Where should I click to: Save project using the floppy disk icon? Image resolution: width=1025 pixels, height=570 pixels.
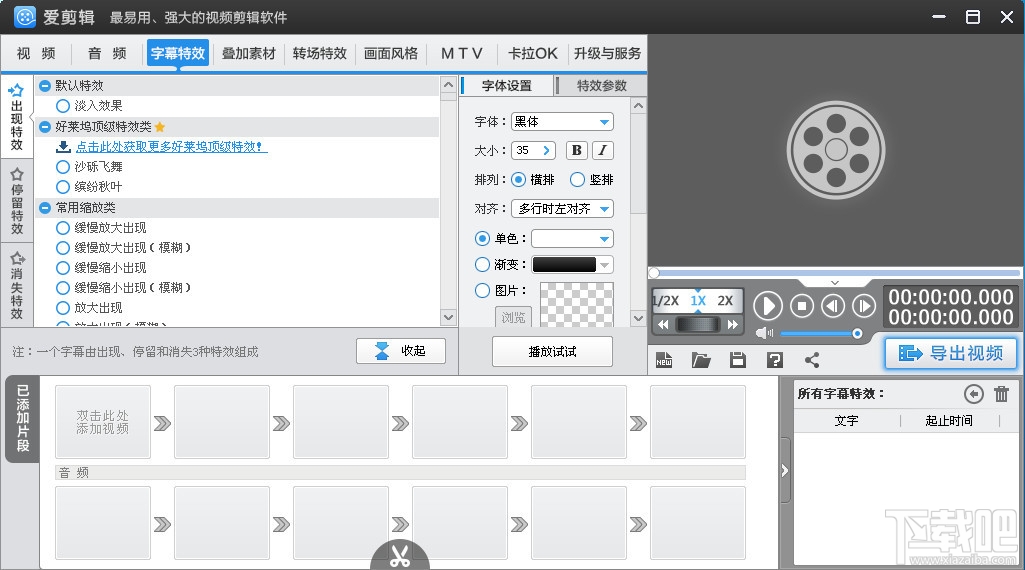click(738, 360)
